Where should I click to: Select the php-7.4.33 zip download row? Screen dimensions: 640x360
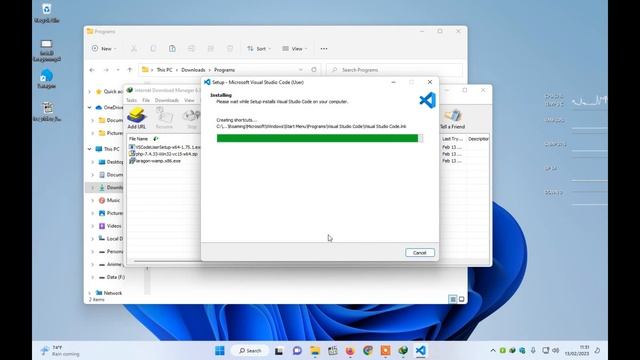click(x=164, y=154)
